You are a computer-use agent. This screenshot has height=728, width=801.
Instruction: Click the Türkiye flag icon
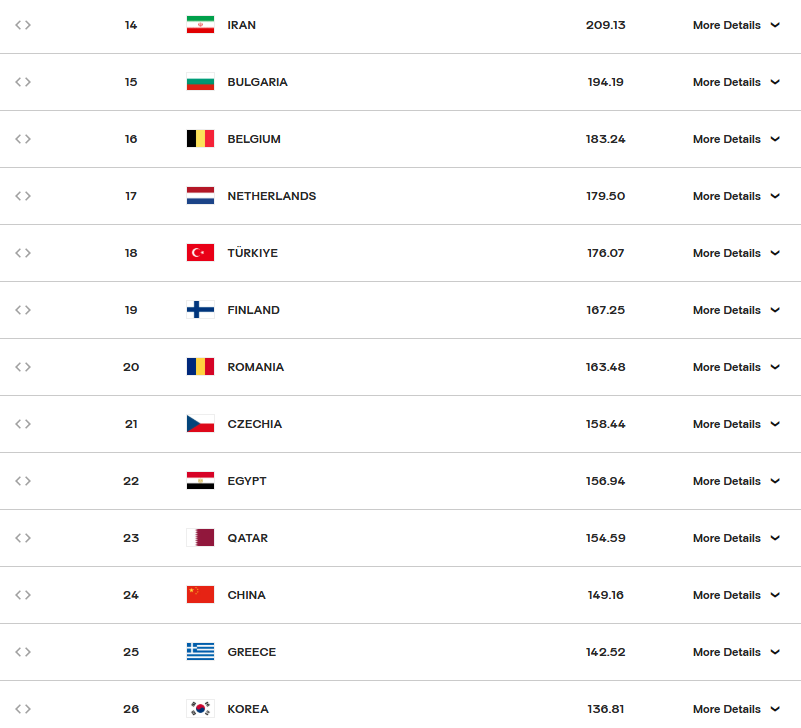[x=200, y=253]
